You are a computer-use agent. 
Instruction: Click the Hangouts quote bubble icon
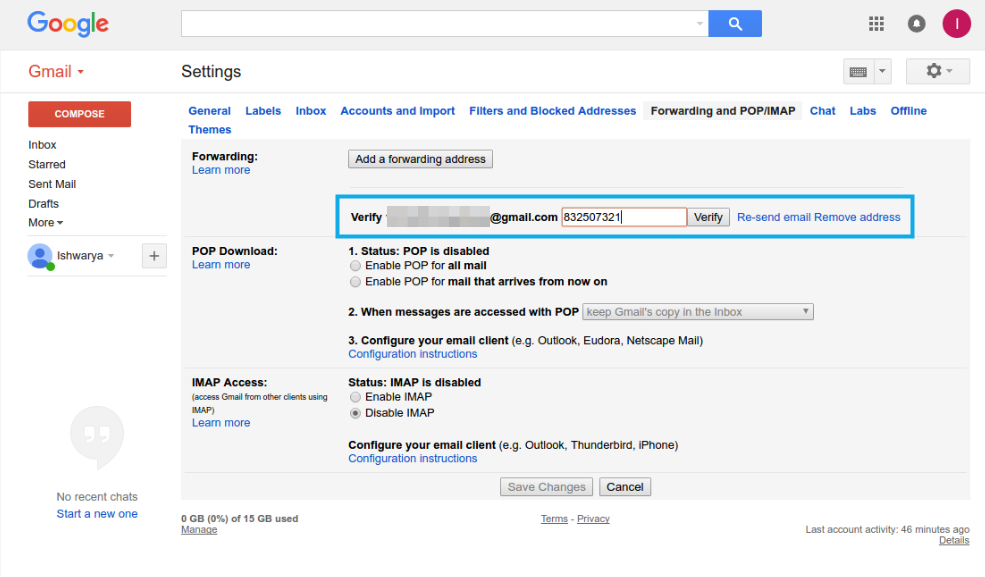pyautogui.click(x=97, y=437)
